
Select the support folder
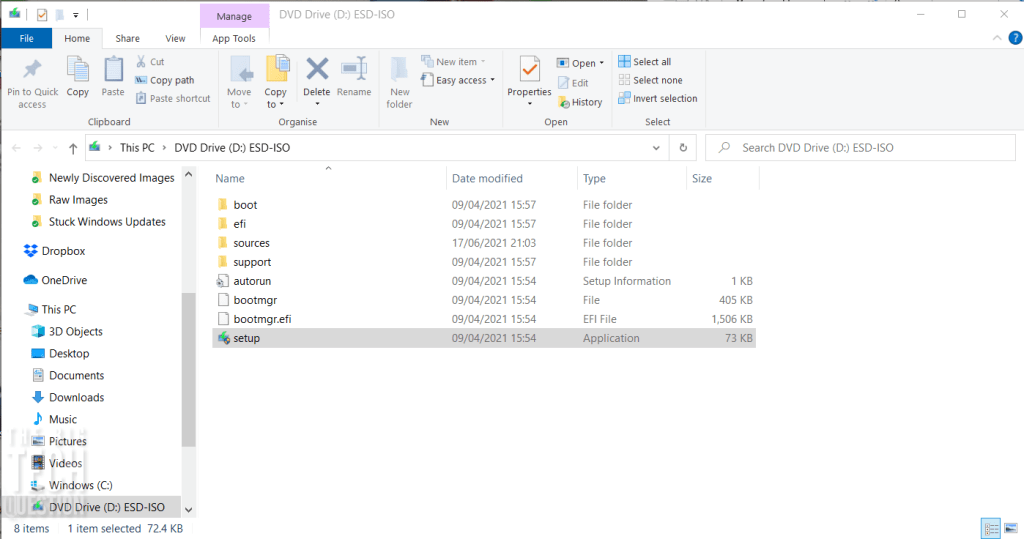pos(252,262)
